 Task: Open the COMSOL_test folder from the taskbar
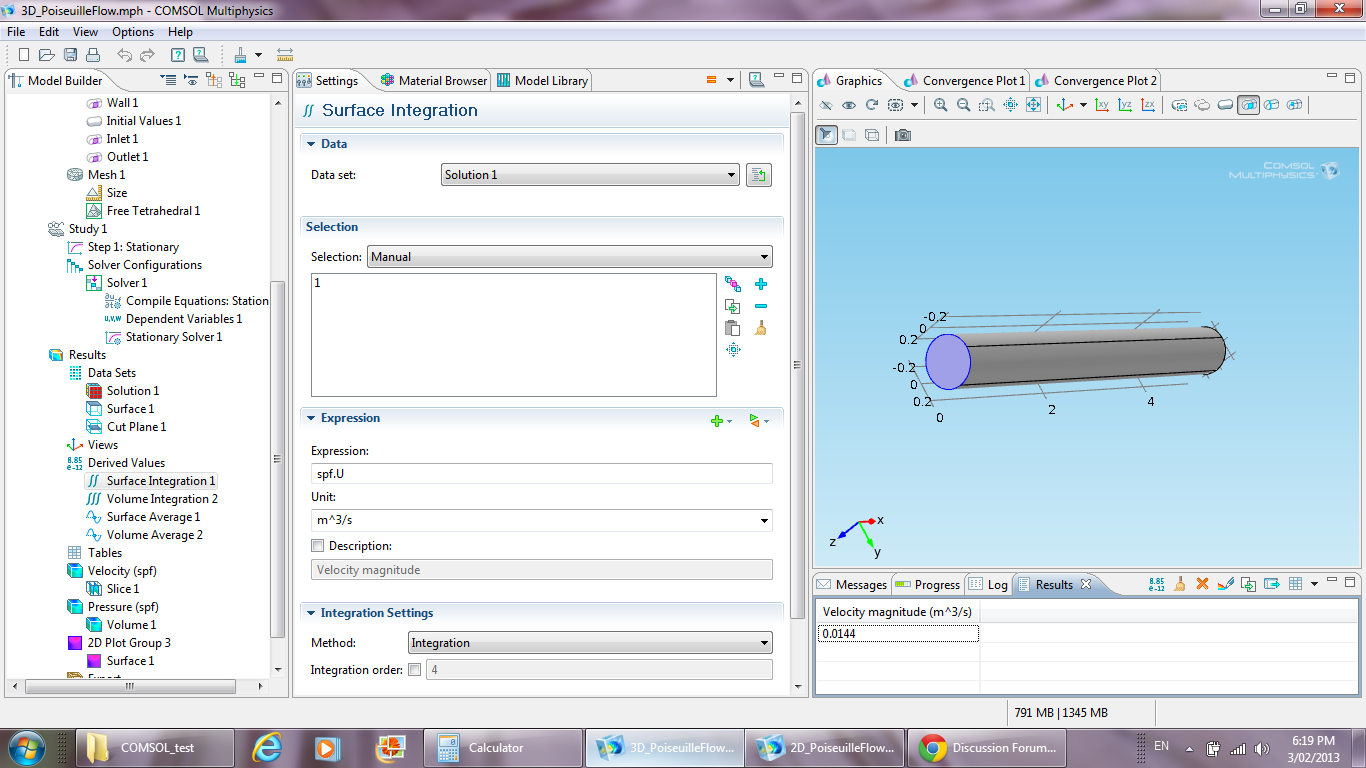pyautogui.click(x=155, y=747)
